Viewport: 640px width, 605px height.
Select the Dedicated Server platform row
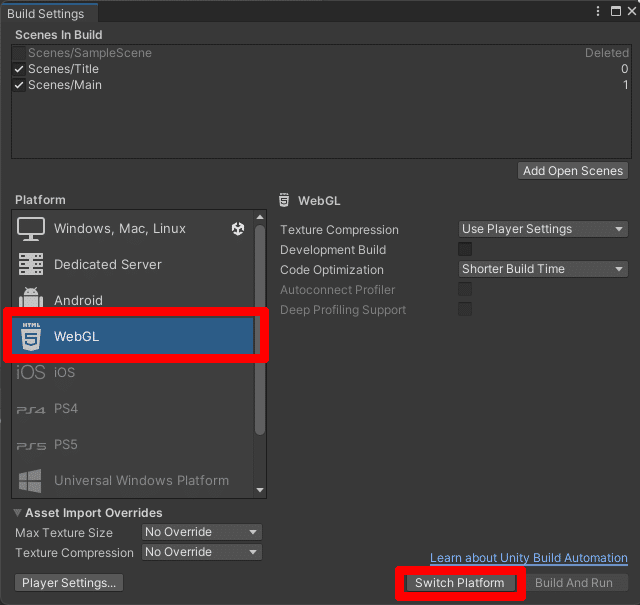(133, 265)
